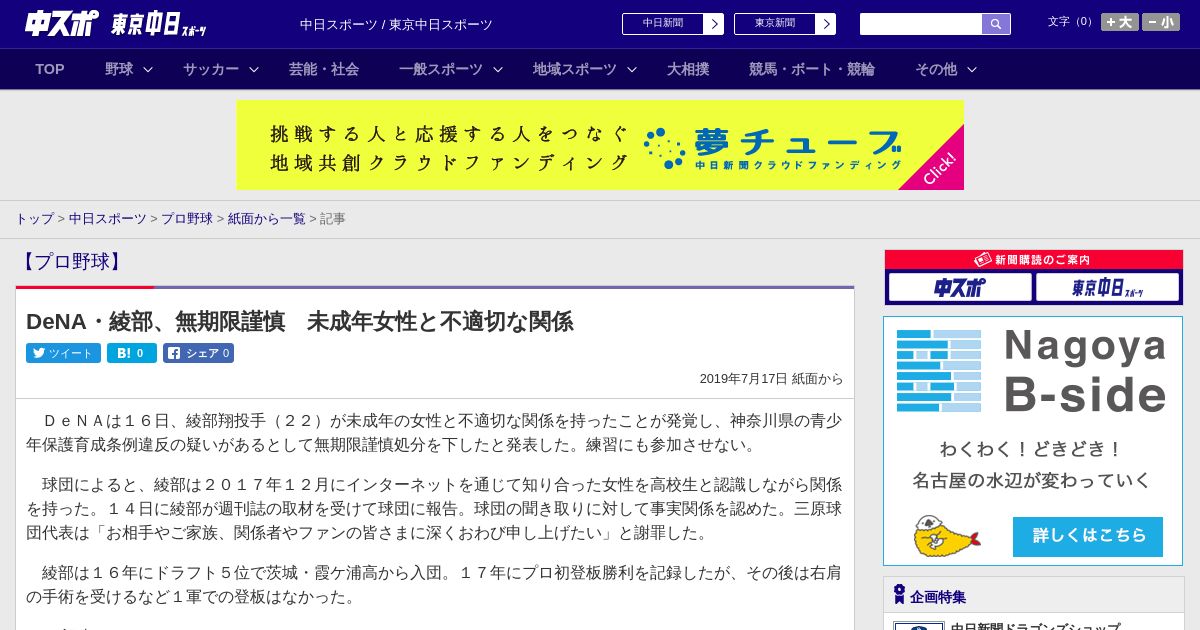Screen dimensions: 1200x630
Task: Click the 【プロ野球】 section heading
Action: pyautogui.click(x=72, y=262)
